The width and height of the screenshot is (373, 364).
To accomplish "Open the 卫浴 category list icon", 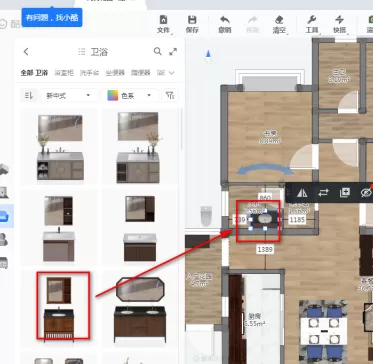I will pos(82,52).
